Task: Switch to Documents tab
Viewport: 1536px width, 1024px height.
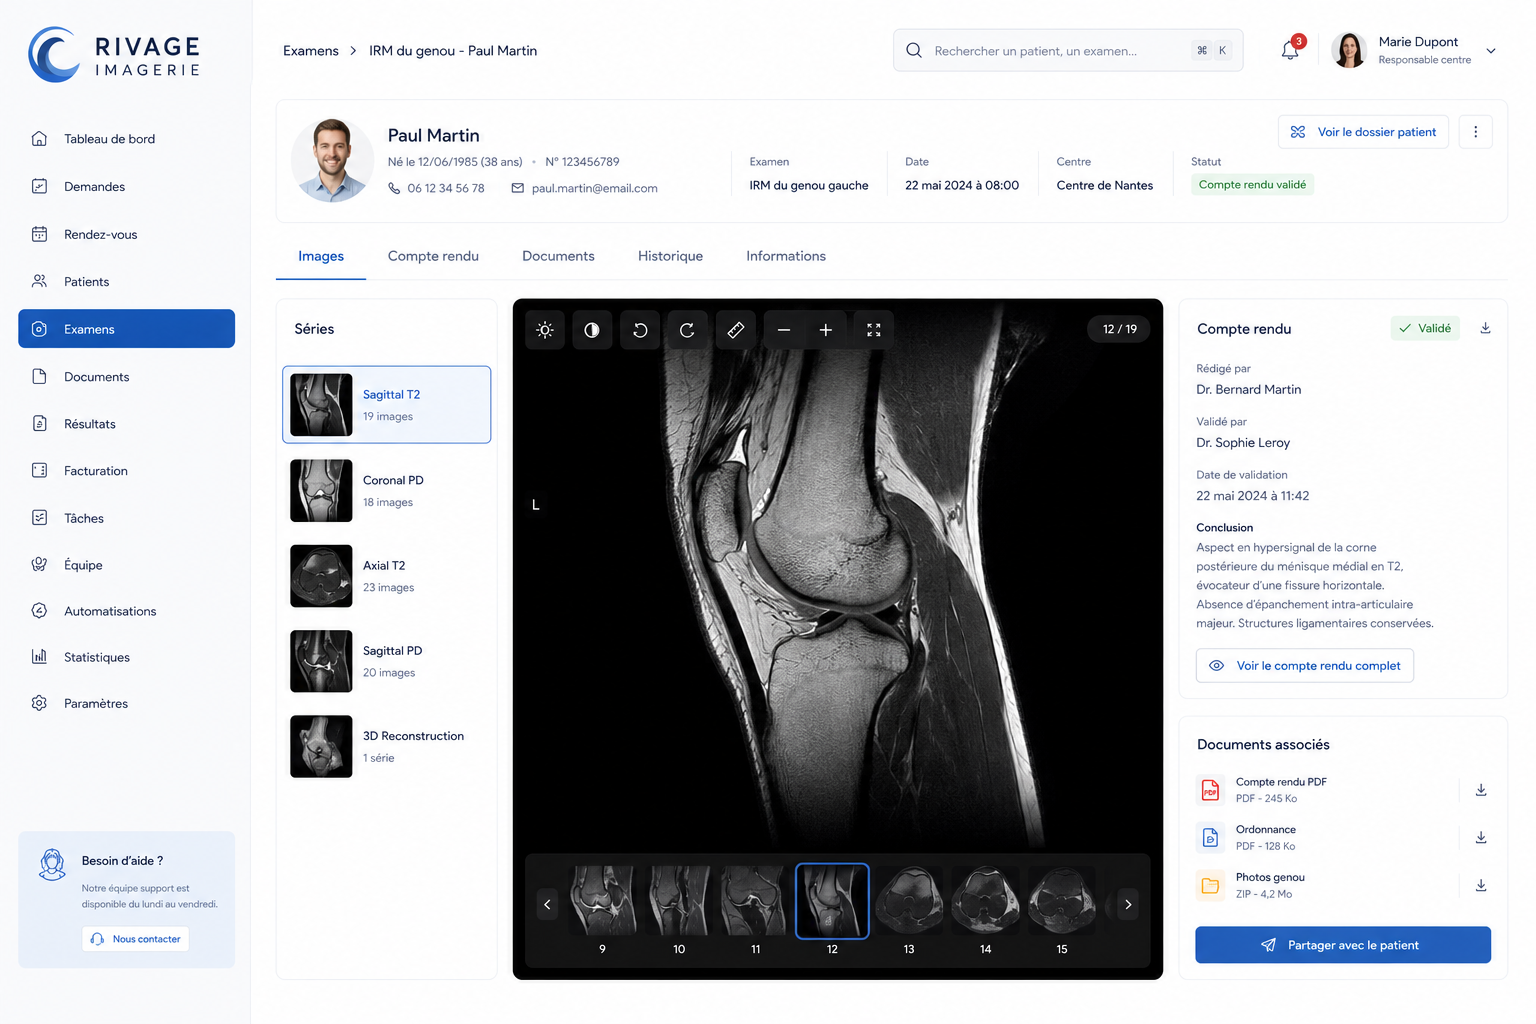Action: point(558,256)
